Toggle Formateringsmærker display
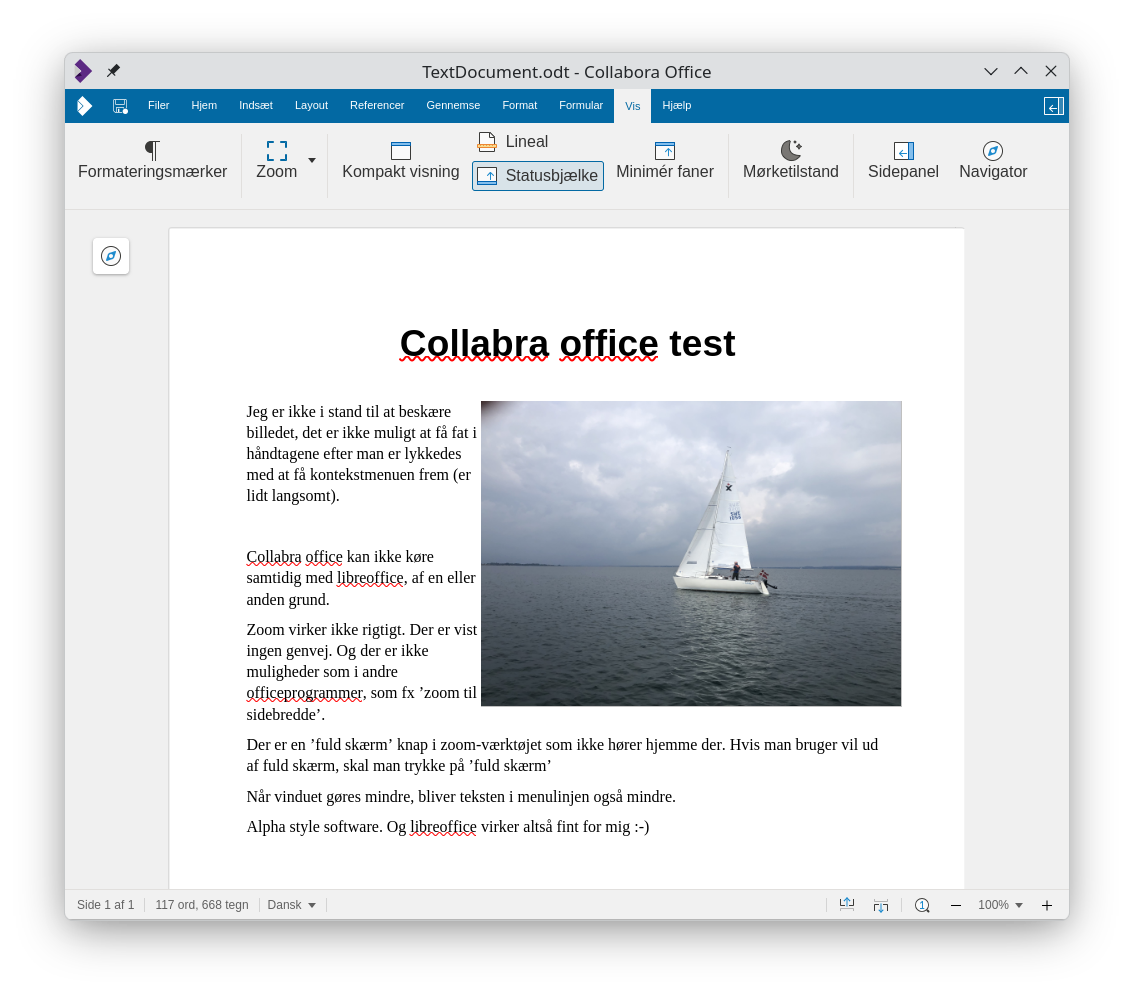This screenshot has width=1134, height=997. [152, 151]
